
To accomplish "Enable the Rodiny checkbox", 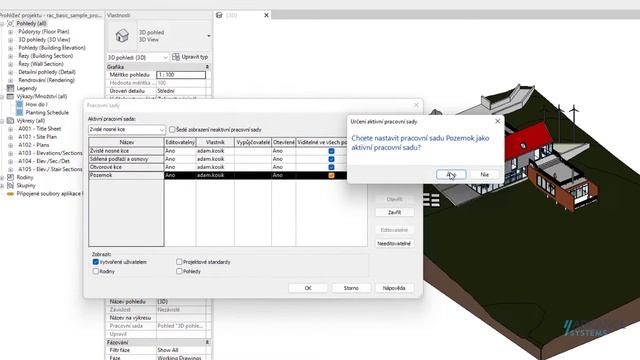I will coord(96,271).
